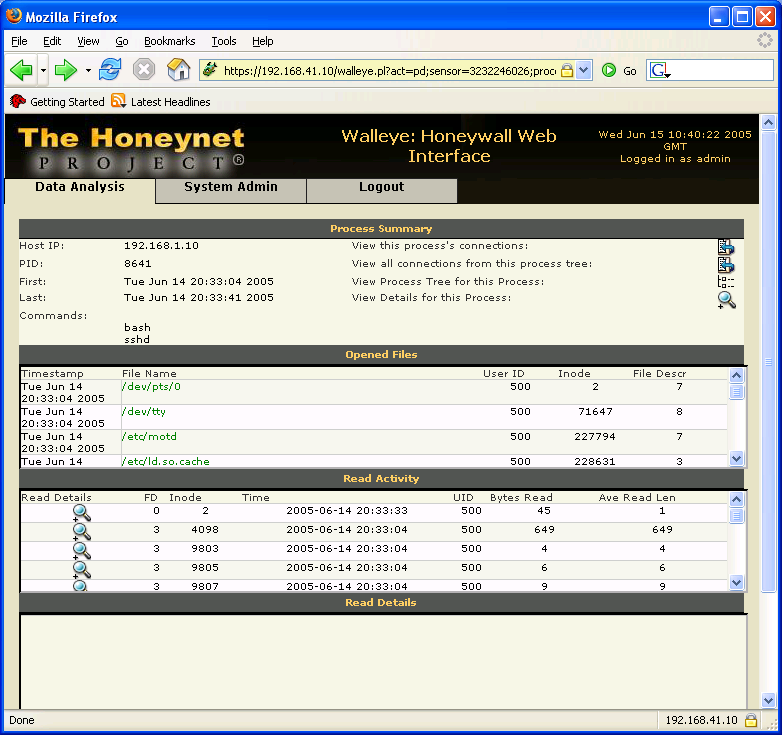Click the address bar URL field
This screenshot has width=782, height=735.
(390, 71)
